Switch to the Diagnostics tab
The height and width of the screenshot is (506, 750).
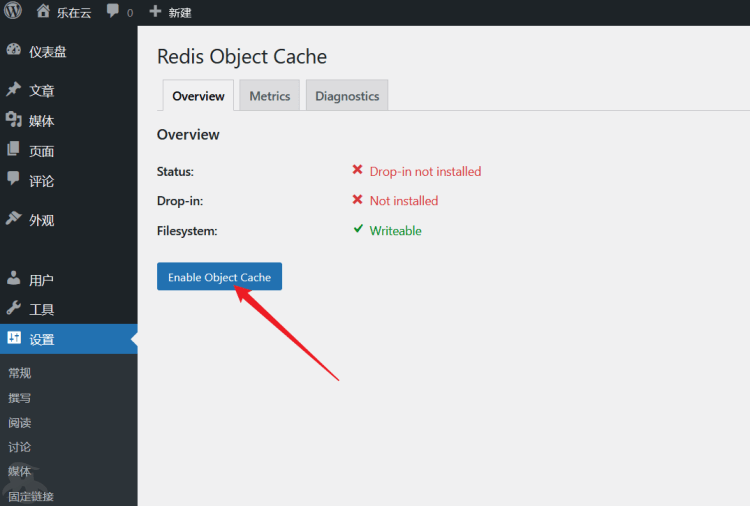(347, 96)
